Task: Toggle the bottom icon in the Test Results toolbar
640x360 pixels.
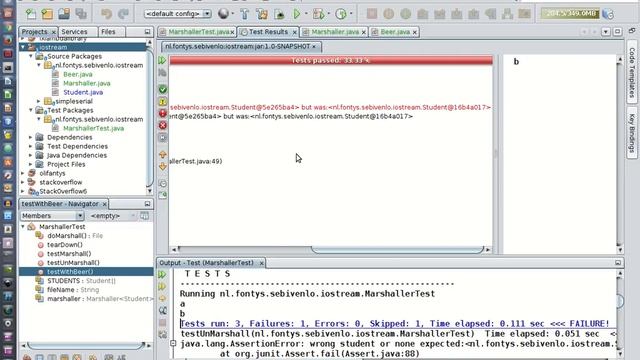Action: pyautogui.click(x=162, y=195)
